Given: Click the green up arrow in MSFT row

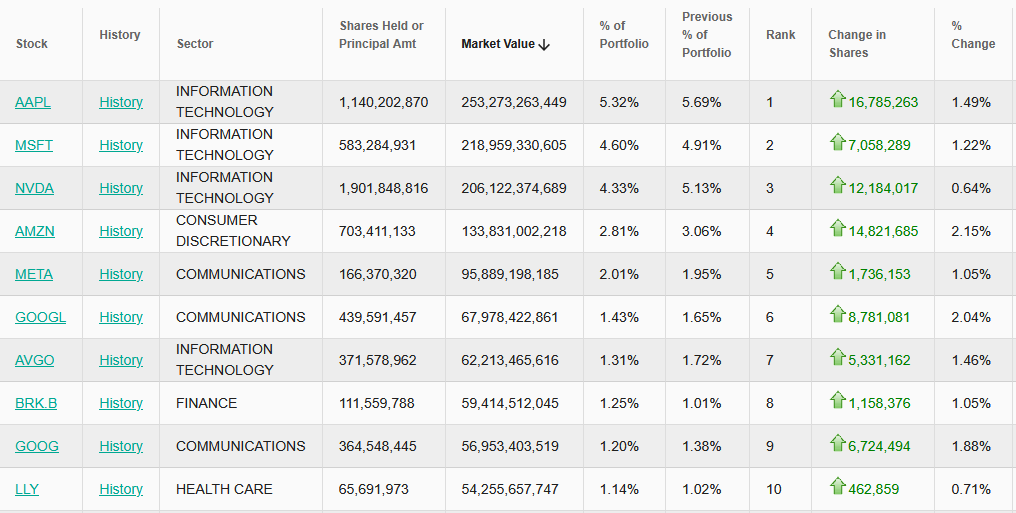Looking at the screenshot, I should 837,143.
